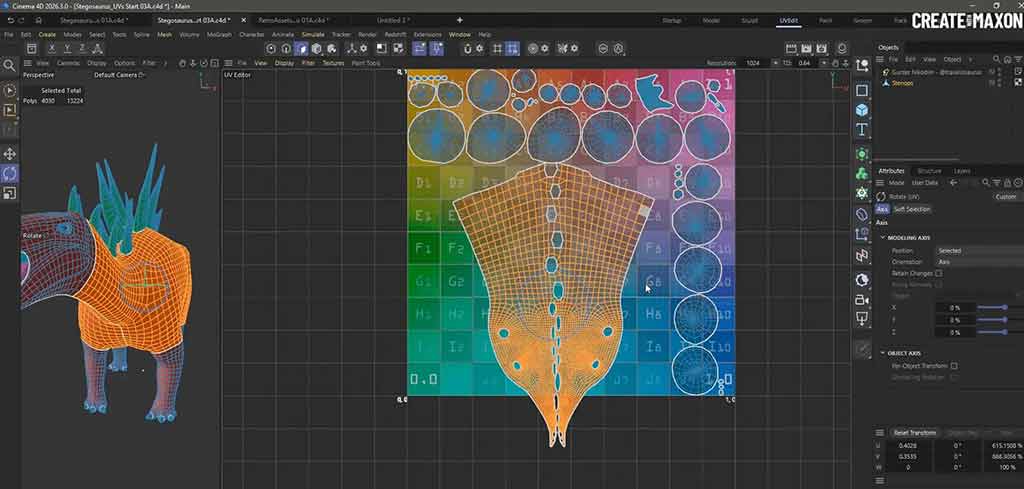
Task: Open the Cloner green icon in palette
Action: click(862, 174)
